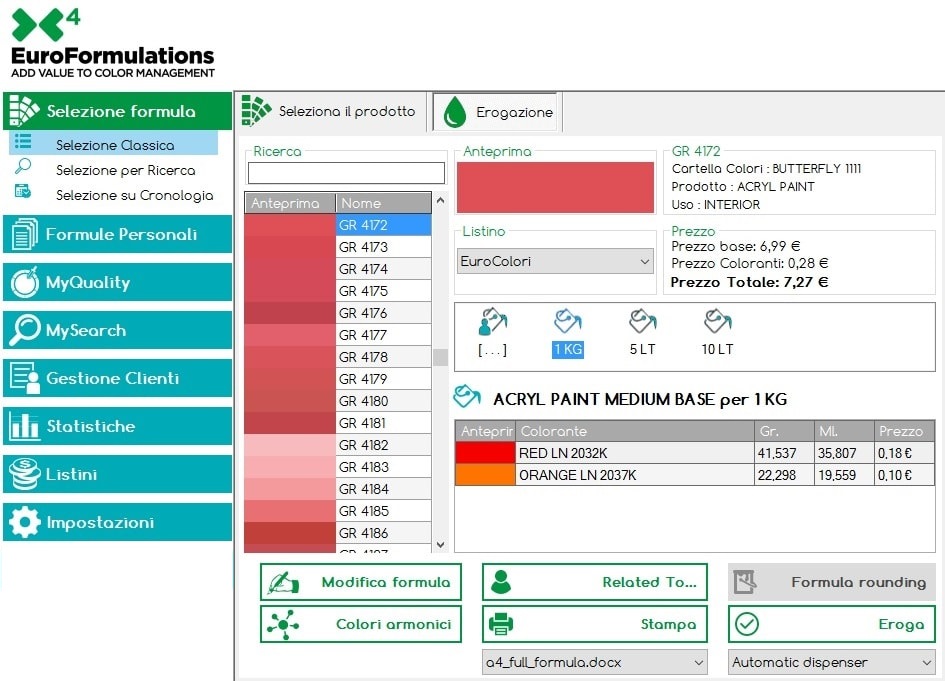The height and width of the screenshot is (681, 945).
Task: Open the a4_full_formula.docx template dropdown
Action: (x=595, y=662)
